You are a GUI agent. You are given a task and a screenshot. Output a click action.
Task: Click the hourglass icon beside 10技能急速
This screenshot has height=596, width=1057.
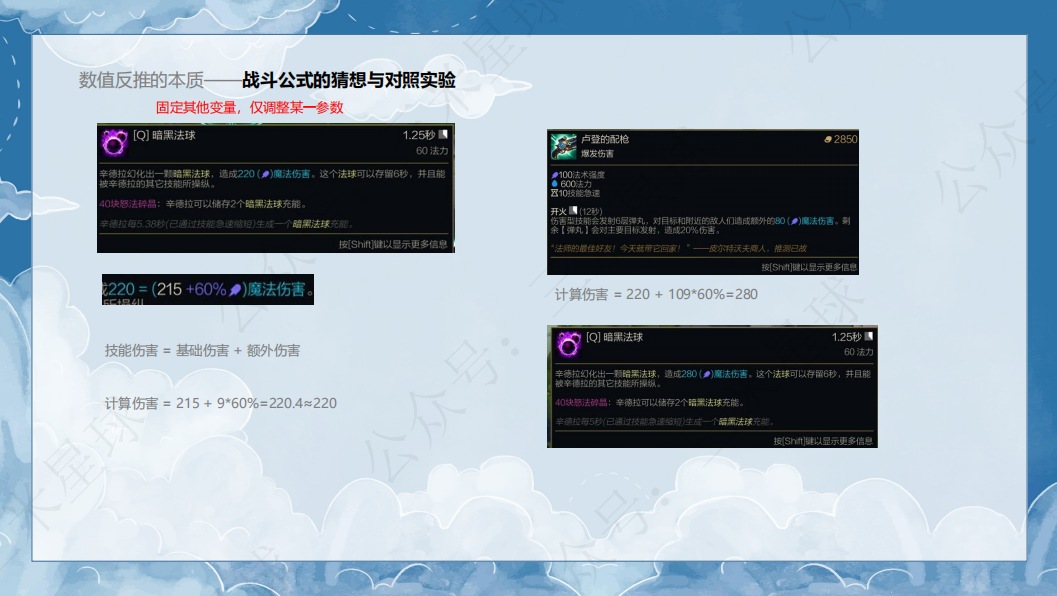coord(555,193)
